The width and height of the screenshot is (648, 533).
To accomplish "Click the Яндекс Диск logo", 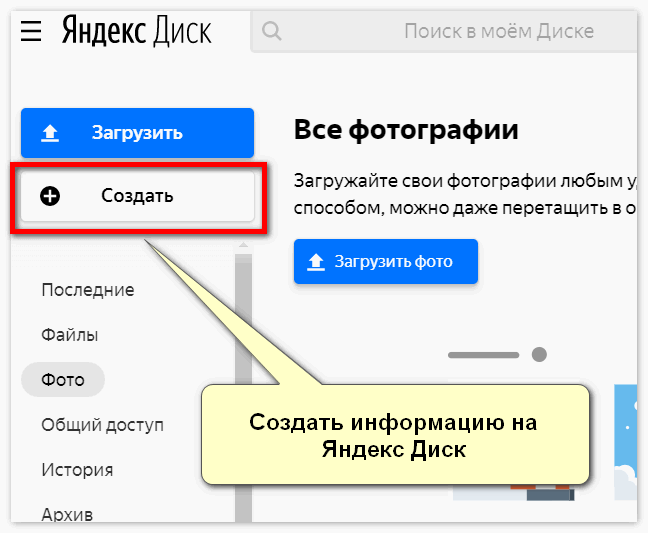I will (x=136, y=30).
